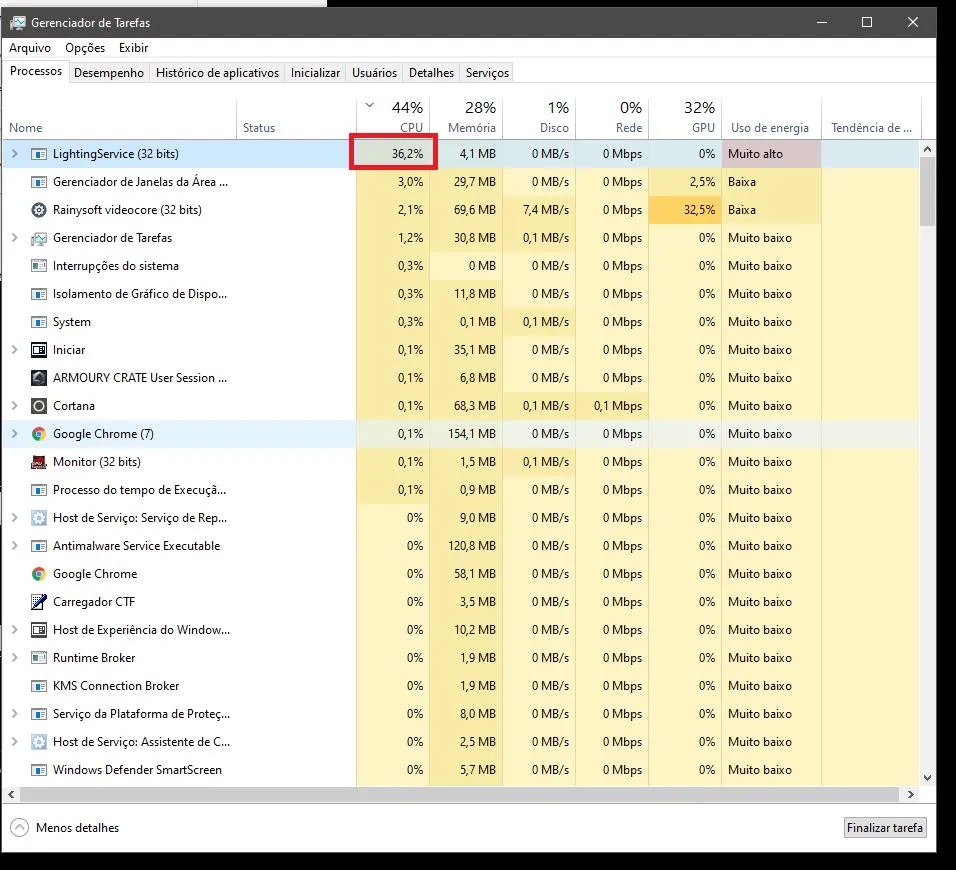Image resolution: width=956 pixels, height=870 pixels.
Task: Click the LightingService process icon
Action: coord(38,154)
